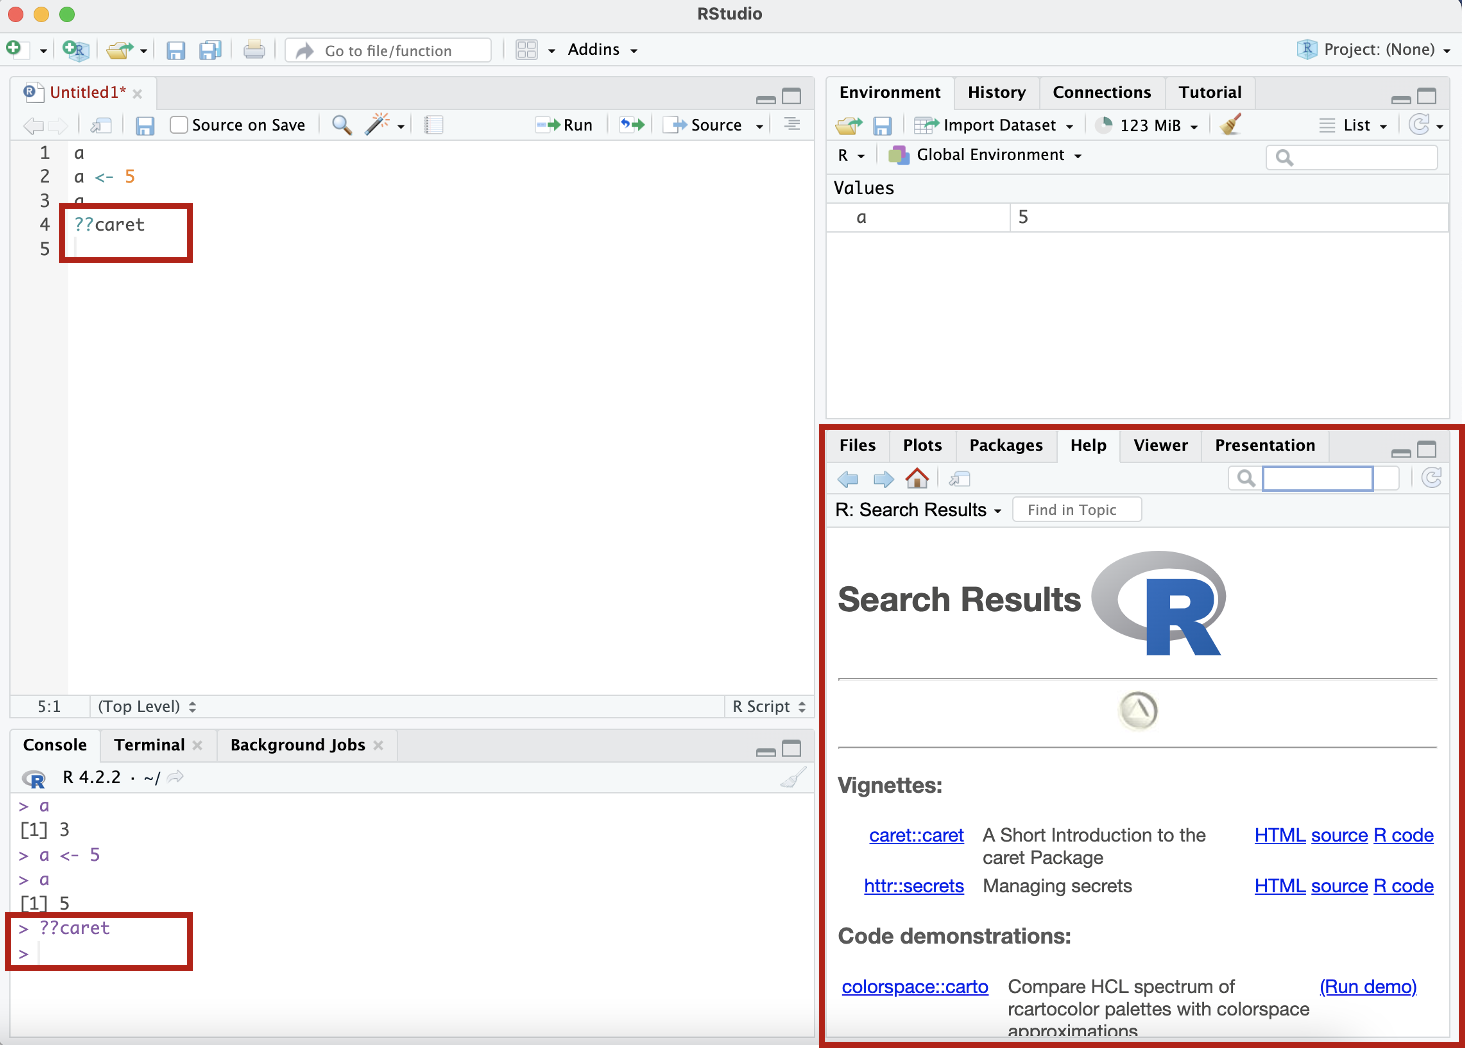The width and height of the screenshot is (1472, 1052).
Task: Click the Find in Topic field
Action: click(1077, 510)
